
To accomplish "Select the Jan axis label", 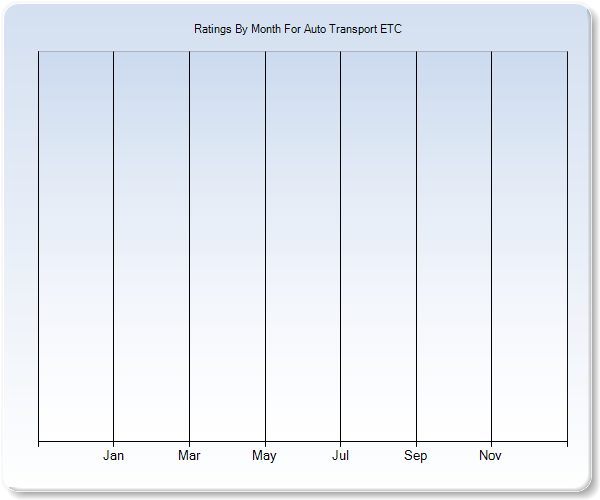I will tap(114, 456).
